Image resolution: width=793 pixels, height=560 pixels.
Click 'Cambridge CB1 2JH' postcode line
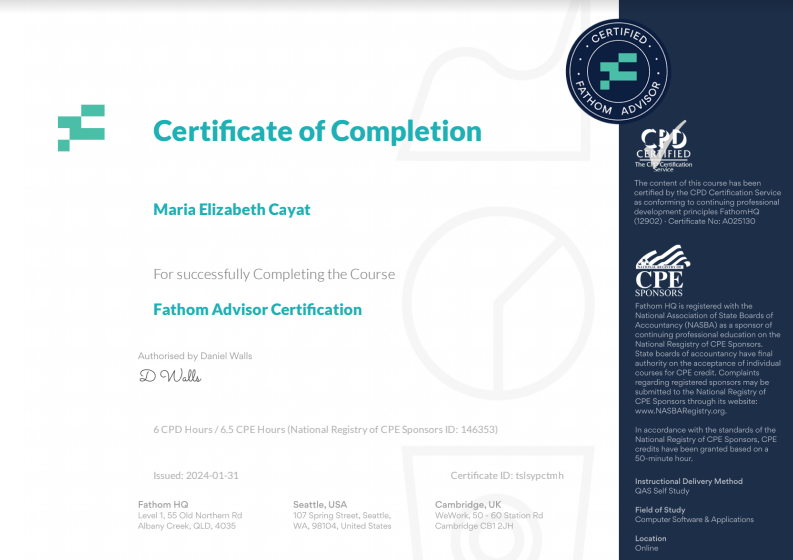(x=474, y=526)
